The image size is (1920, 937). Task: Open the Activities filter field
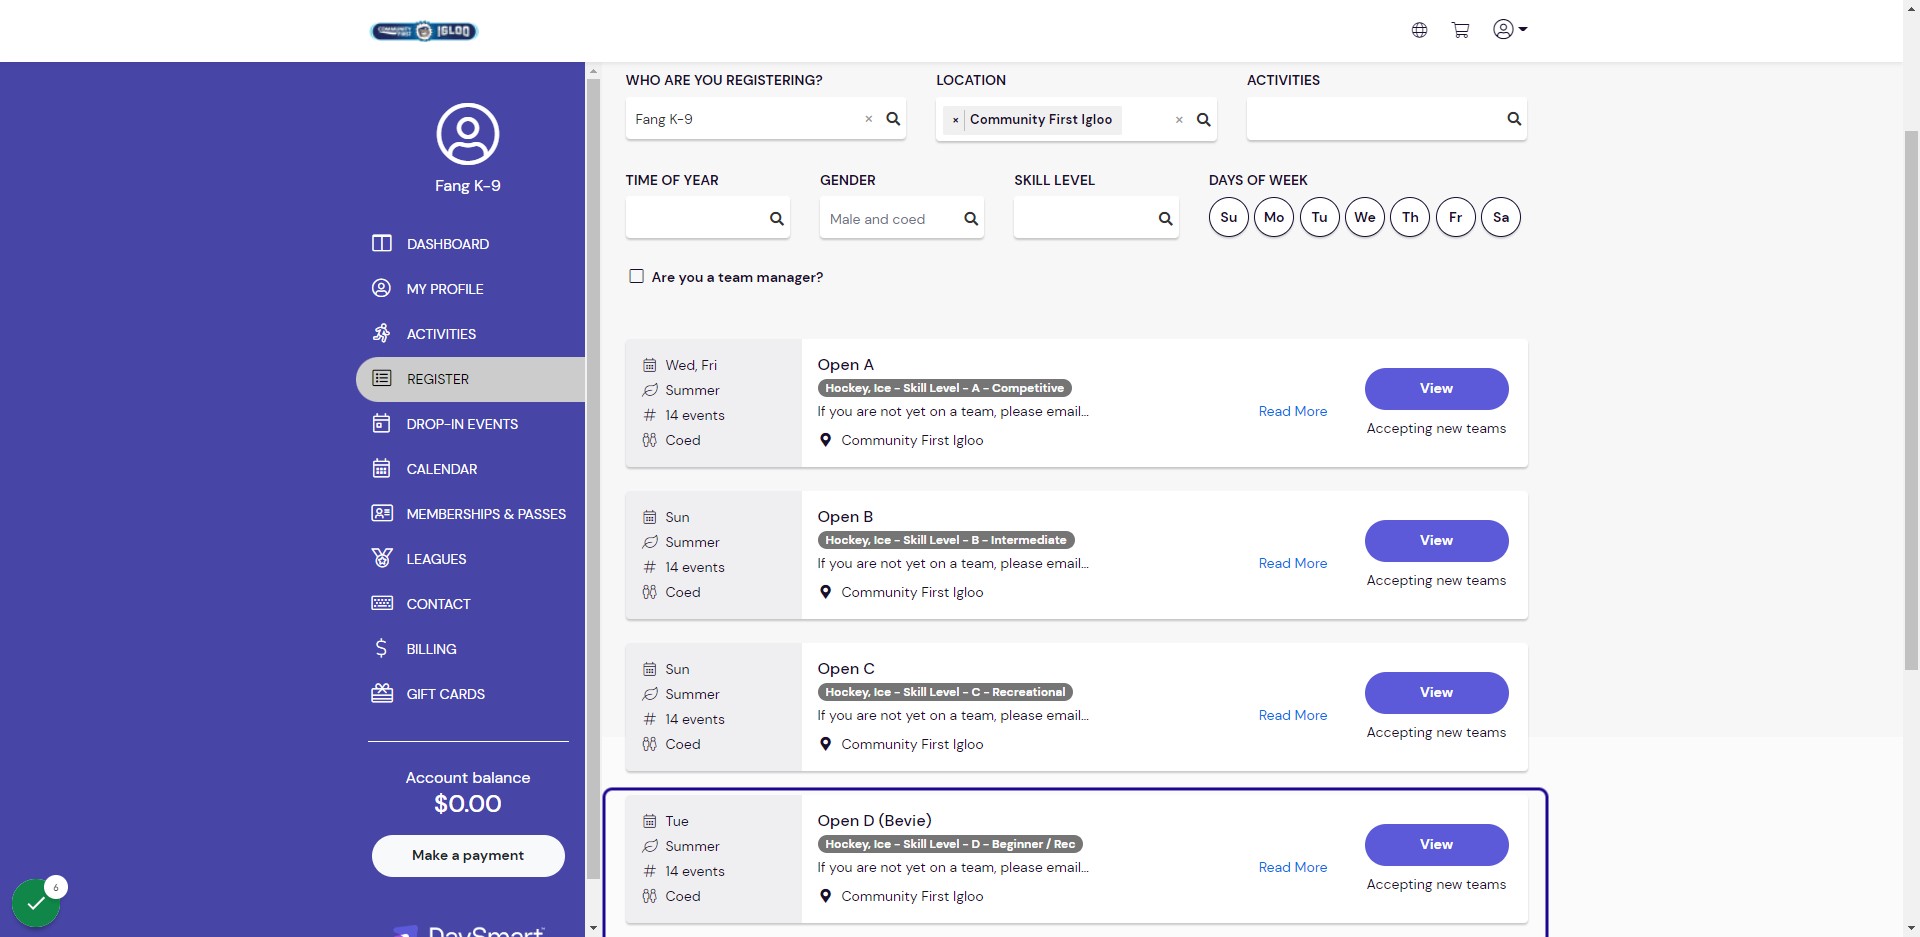[x=1386, y=119]
